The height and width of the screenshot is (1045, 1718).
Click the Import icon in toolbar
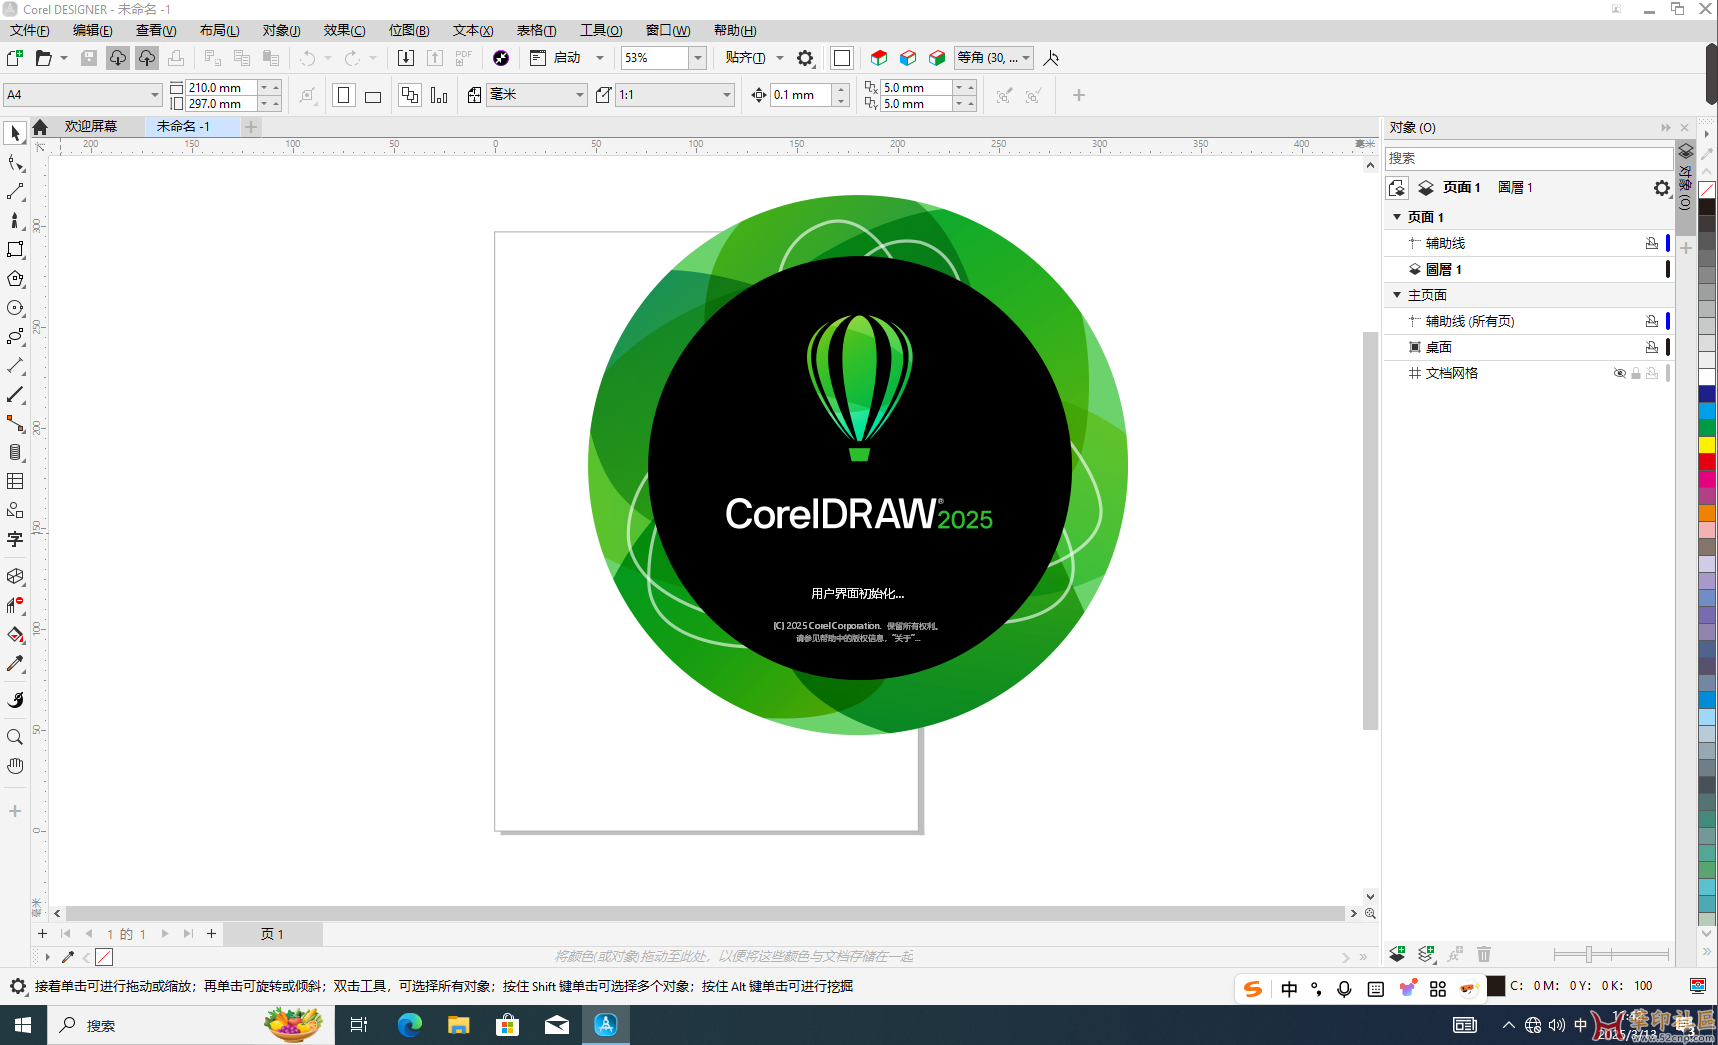tap(405, 58)
